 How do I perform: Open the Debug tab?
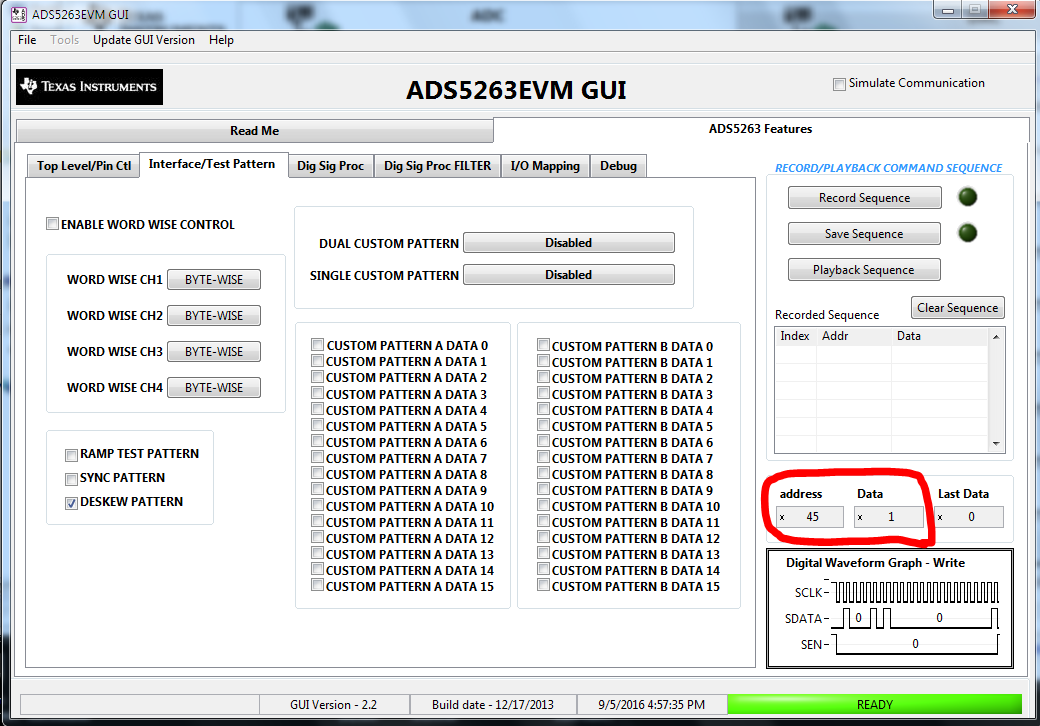618,166
